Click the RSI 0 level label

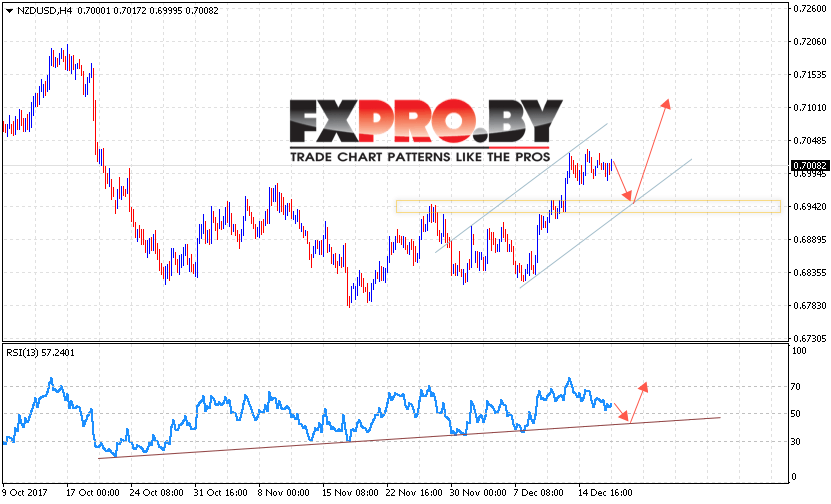[793, 476]
